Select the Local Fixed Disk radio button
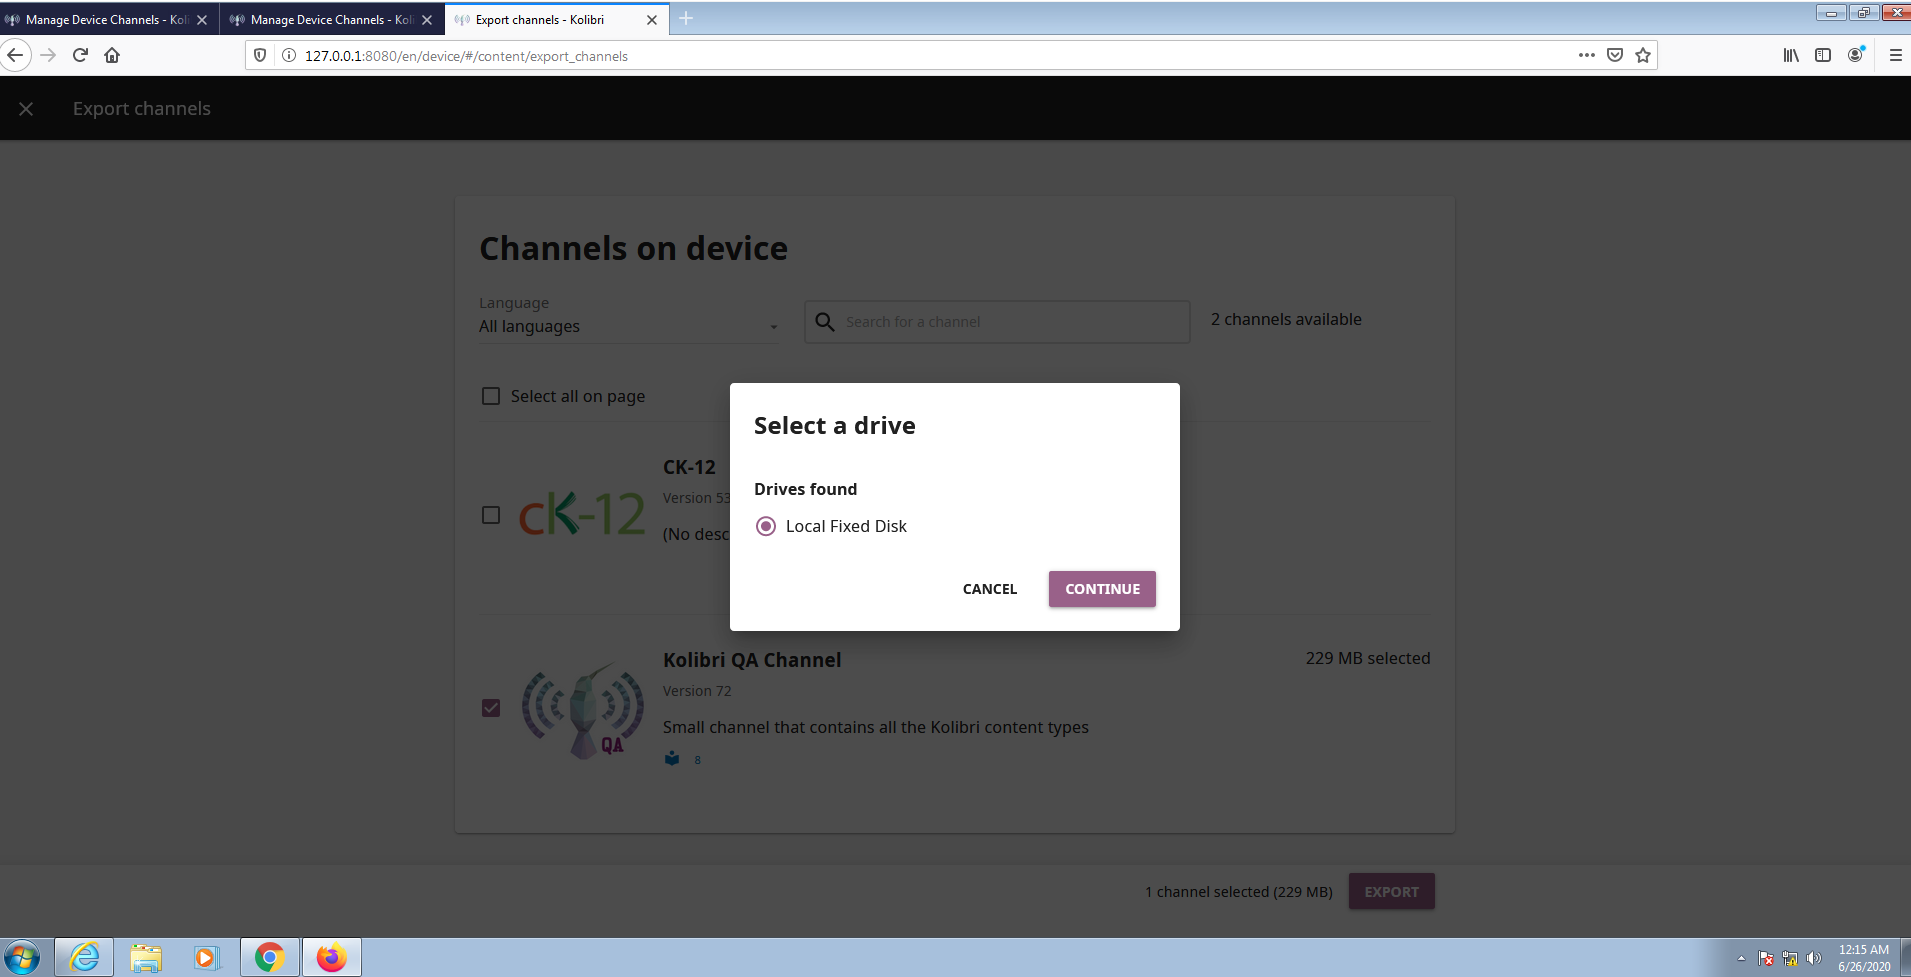This screenshot has width=1911, height=977. pos(766,526)
